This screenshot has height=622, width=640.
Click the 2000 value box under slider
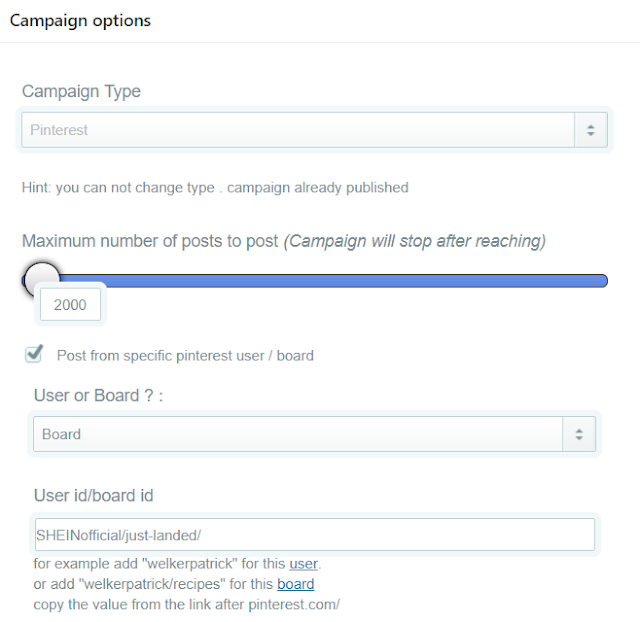(70, 305)
